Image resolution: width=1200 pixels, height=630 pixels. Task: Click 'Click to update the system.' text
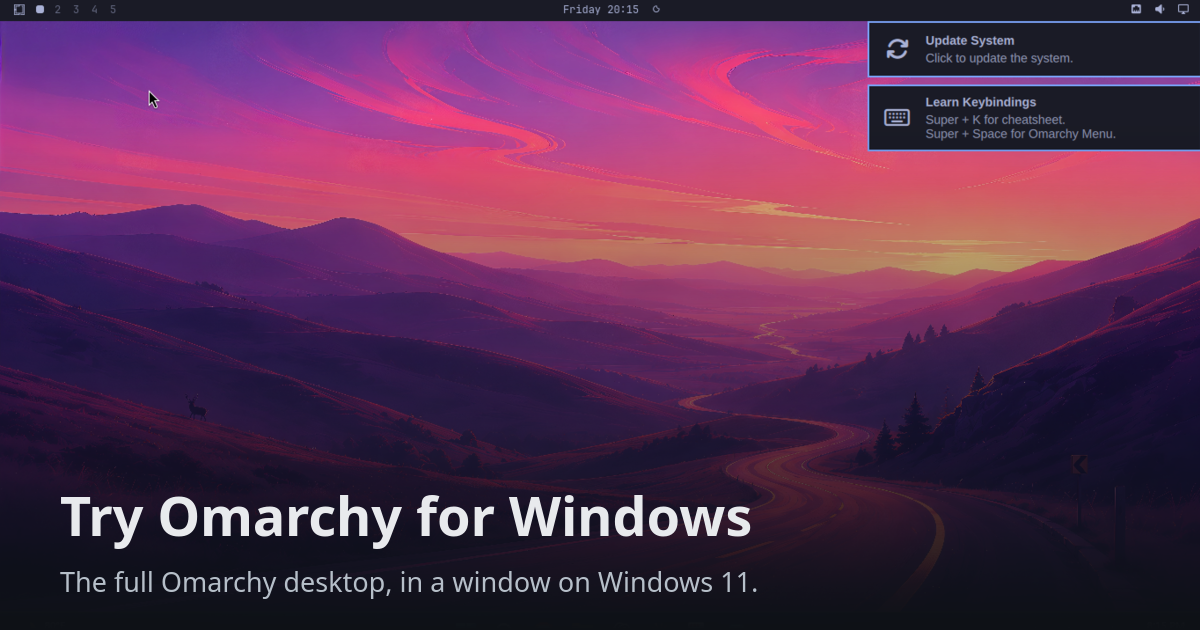(999, 58)
